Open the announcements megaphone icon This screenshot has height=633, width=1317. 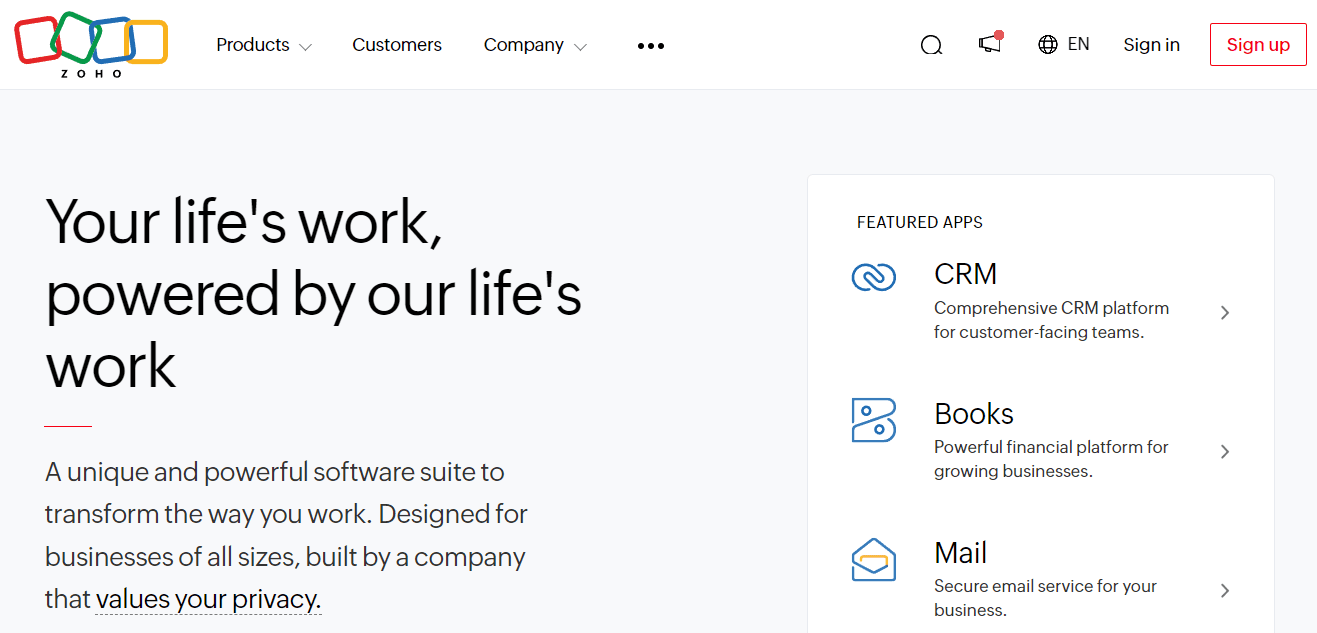988,45
